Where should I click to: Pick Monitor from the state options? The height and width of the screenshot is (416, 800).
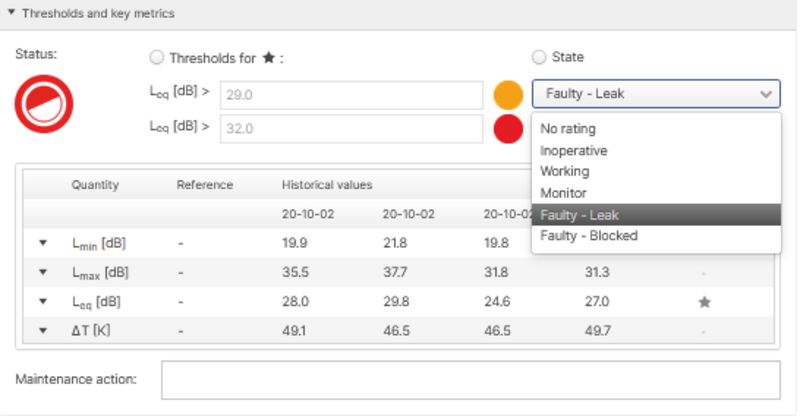(x=563, y=193)
